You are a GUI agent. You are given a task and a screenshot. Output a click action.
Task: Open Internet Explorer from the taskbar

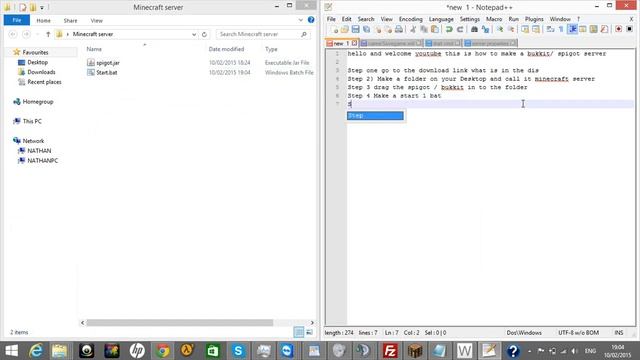coord(36,351)
